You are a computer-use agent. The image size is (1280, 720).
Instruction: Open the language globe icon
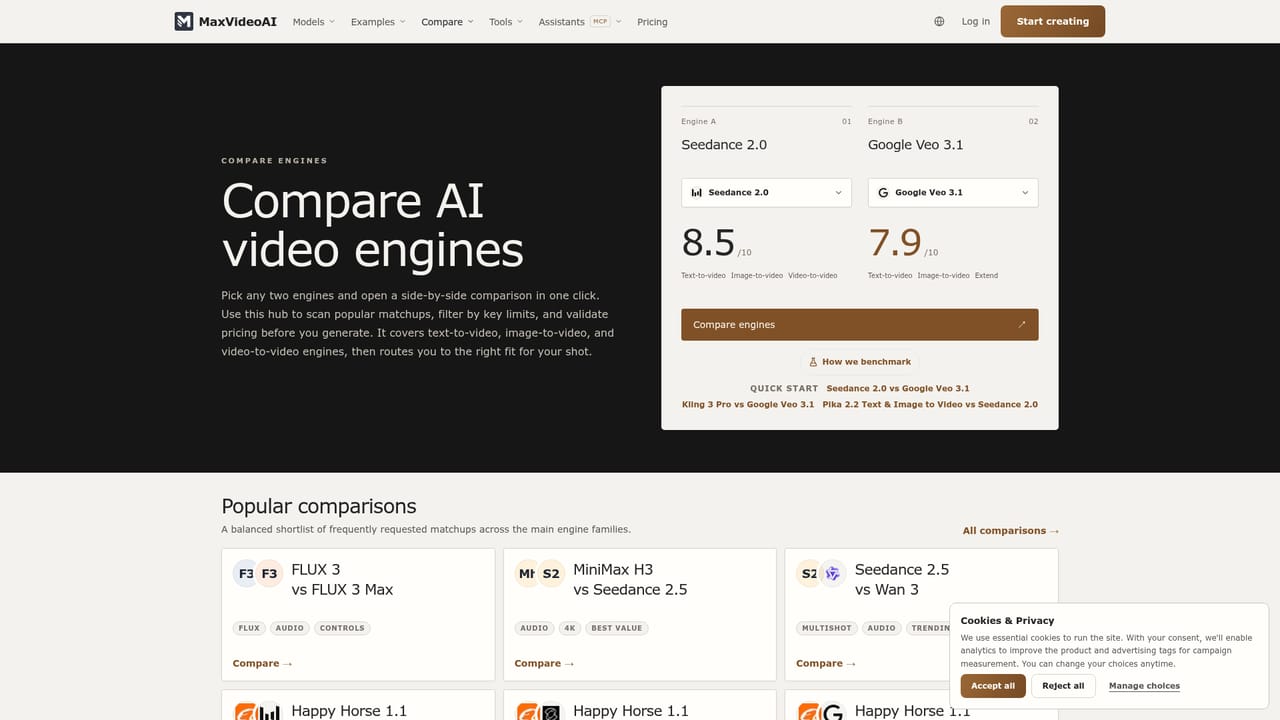click(939, 21)
